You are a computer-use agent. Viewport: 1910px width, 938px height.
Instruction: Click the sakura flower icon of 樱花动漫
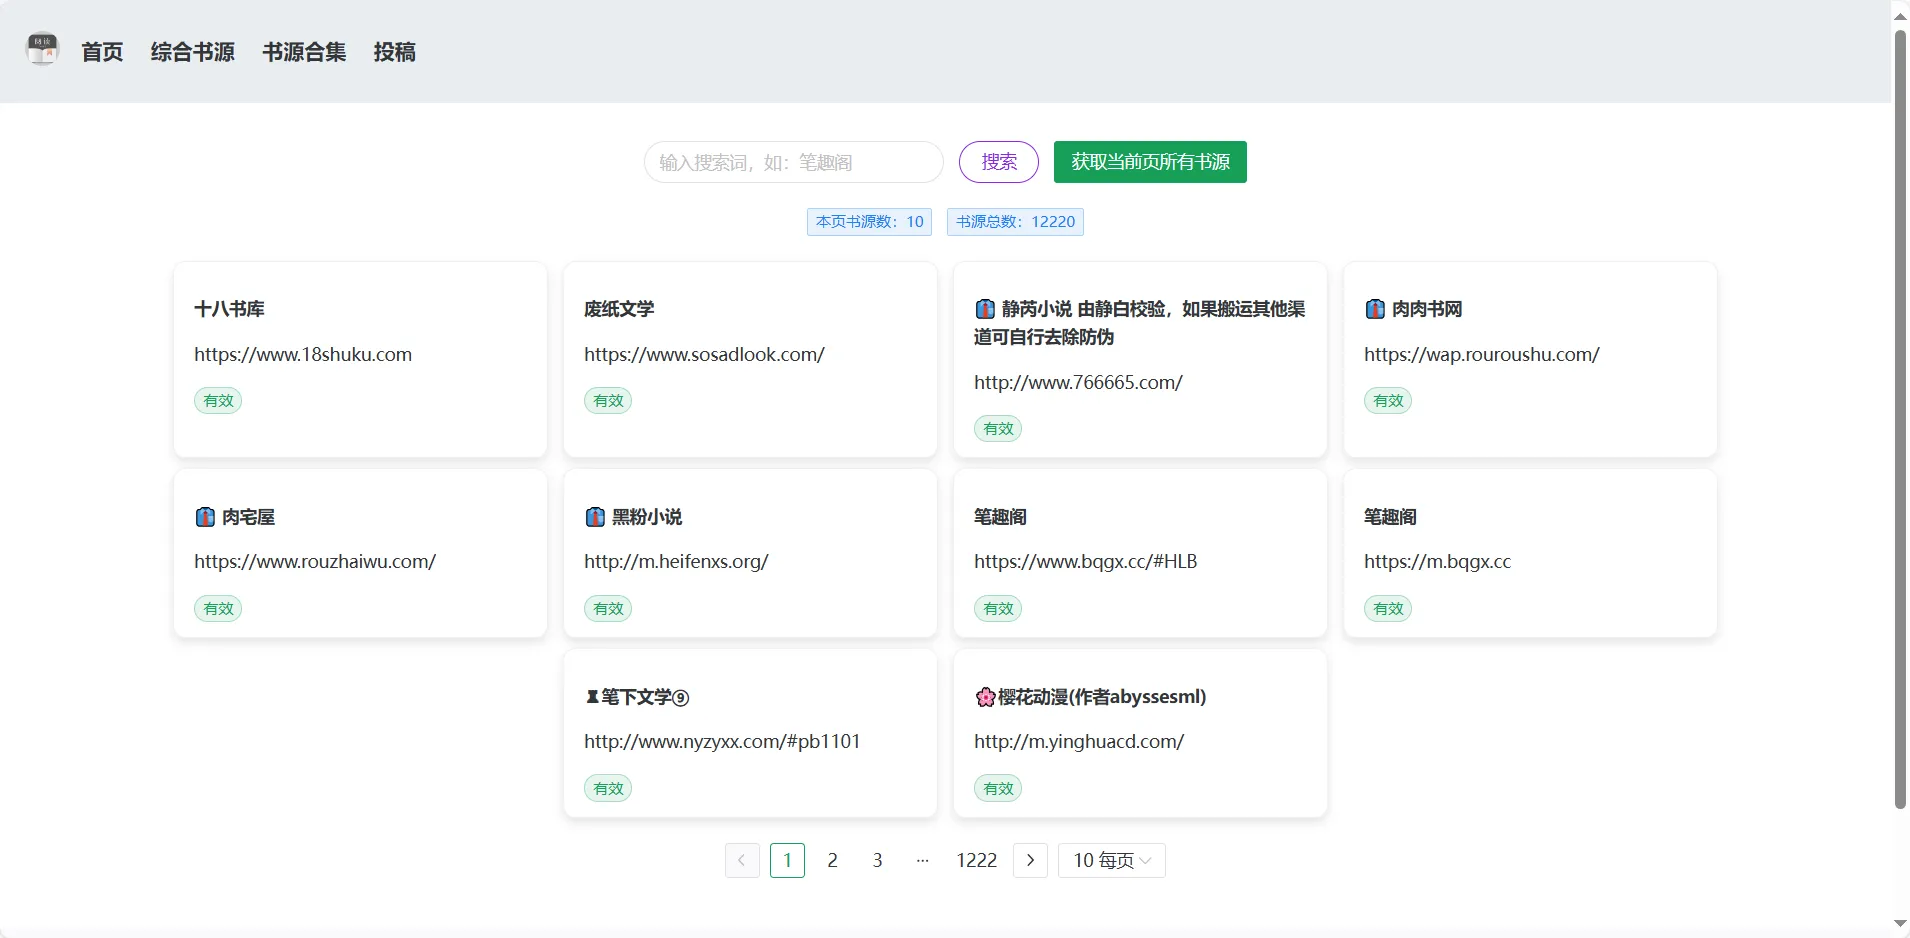click(985, 697)
